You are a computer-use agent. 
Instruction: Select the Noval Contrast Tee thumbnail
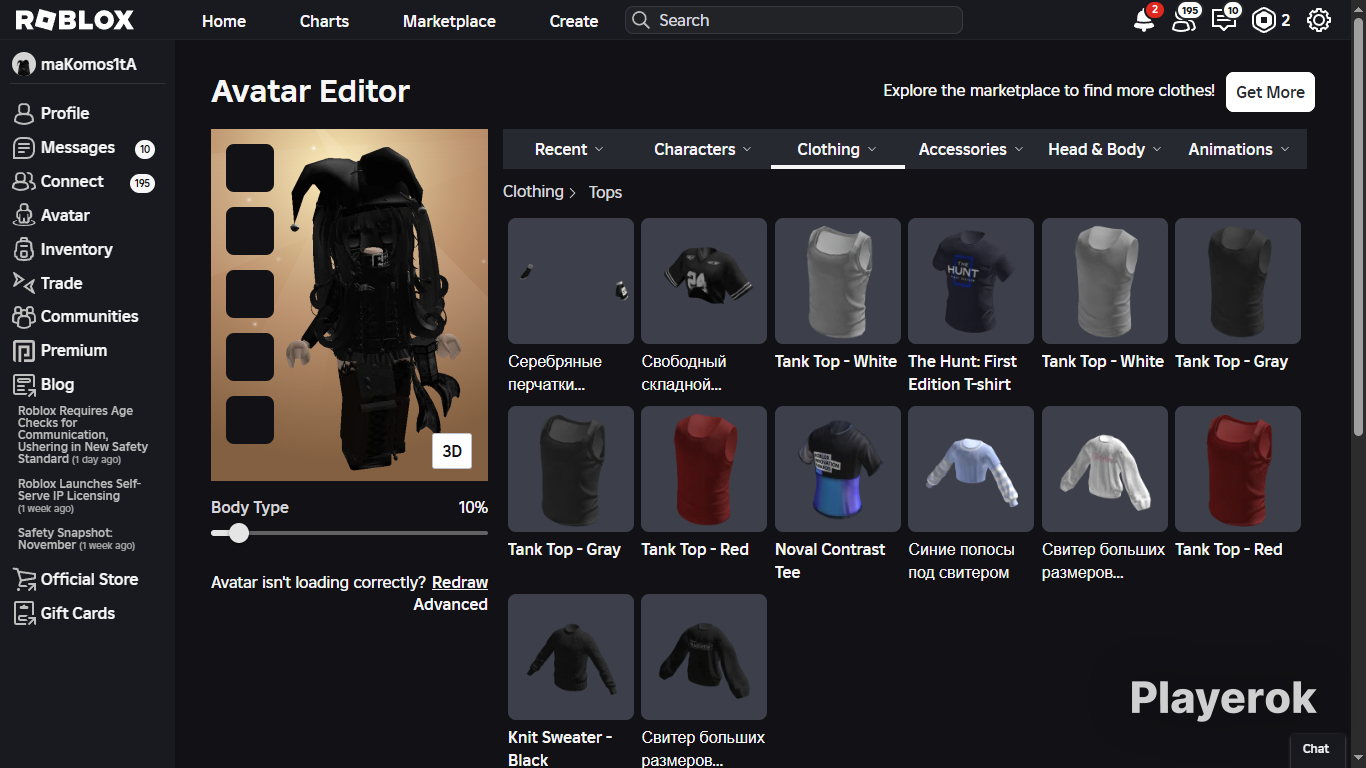pos(838,469)
